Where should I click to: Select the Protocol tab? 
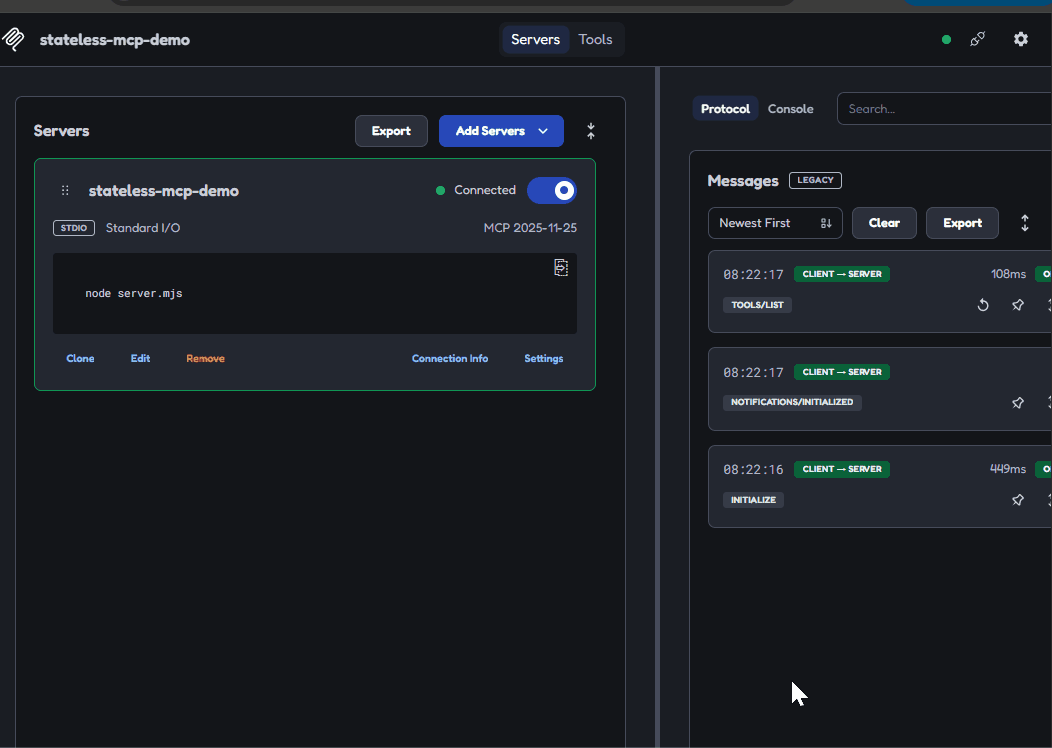pos(725,109)
